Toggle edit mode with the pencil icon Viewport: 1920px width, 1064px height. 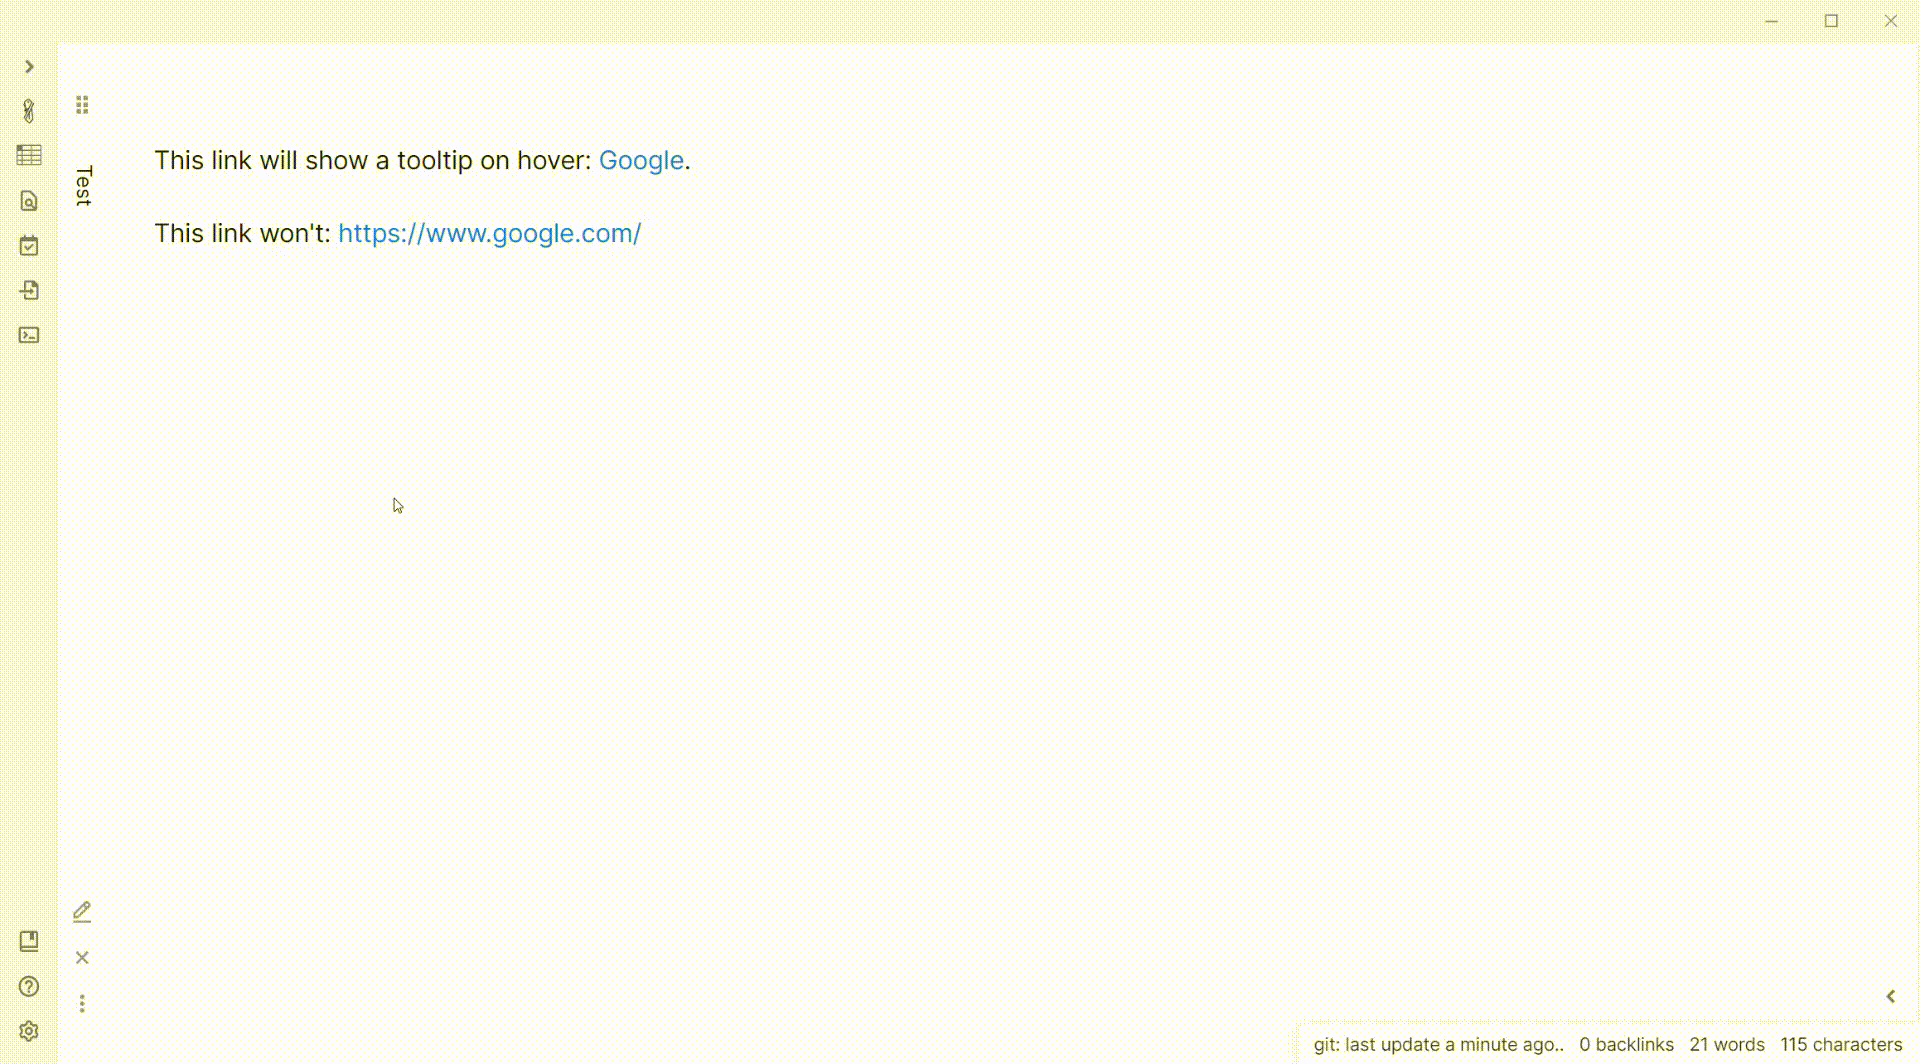click(82, 910)
